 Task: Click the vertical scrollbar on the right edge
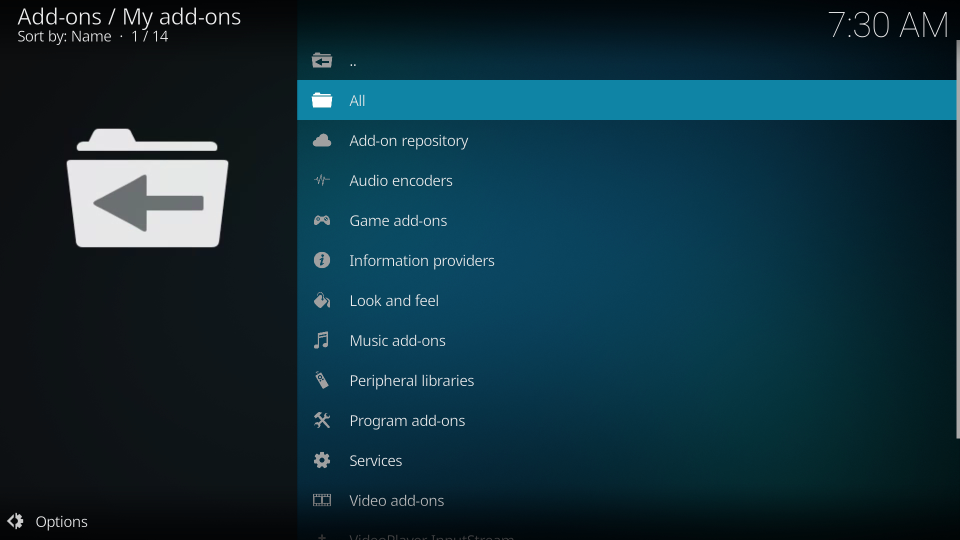click(x=956, y=240)
